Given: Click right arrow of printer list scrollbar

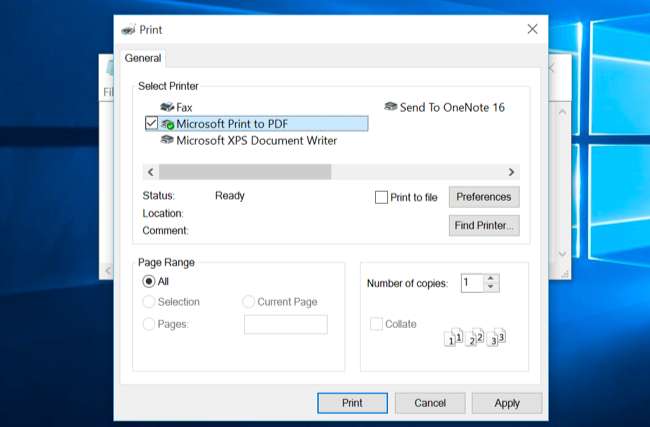Looking at the screenshot, I should [511, 172].
